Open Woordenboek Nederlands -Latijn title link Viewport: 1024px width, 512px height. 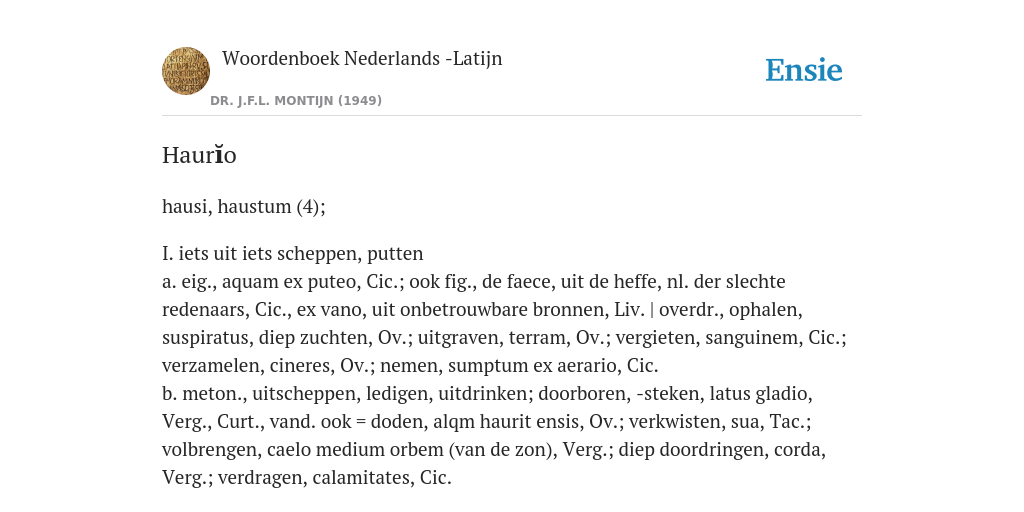[x=362, y=59]
